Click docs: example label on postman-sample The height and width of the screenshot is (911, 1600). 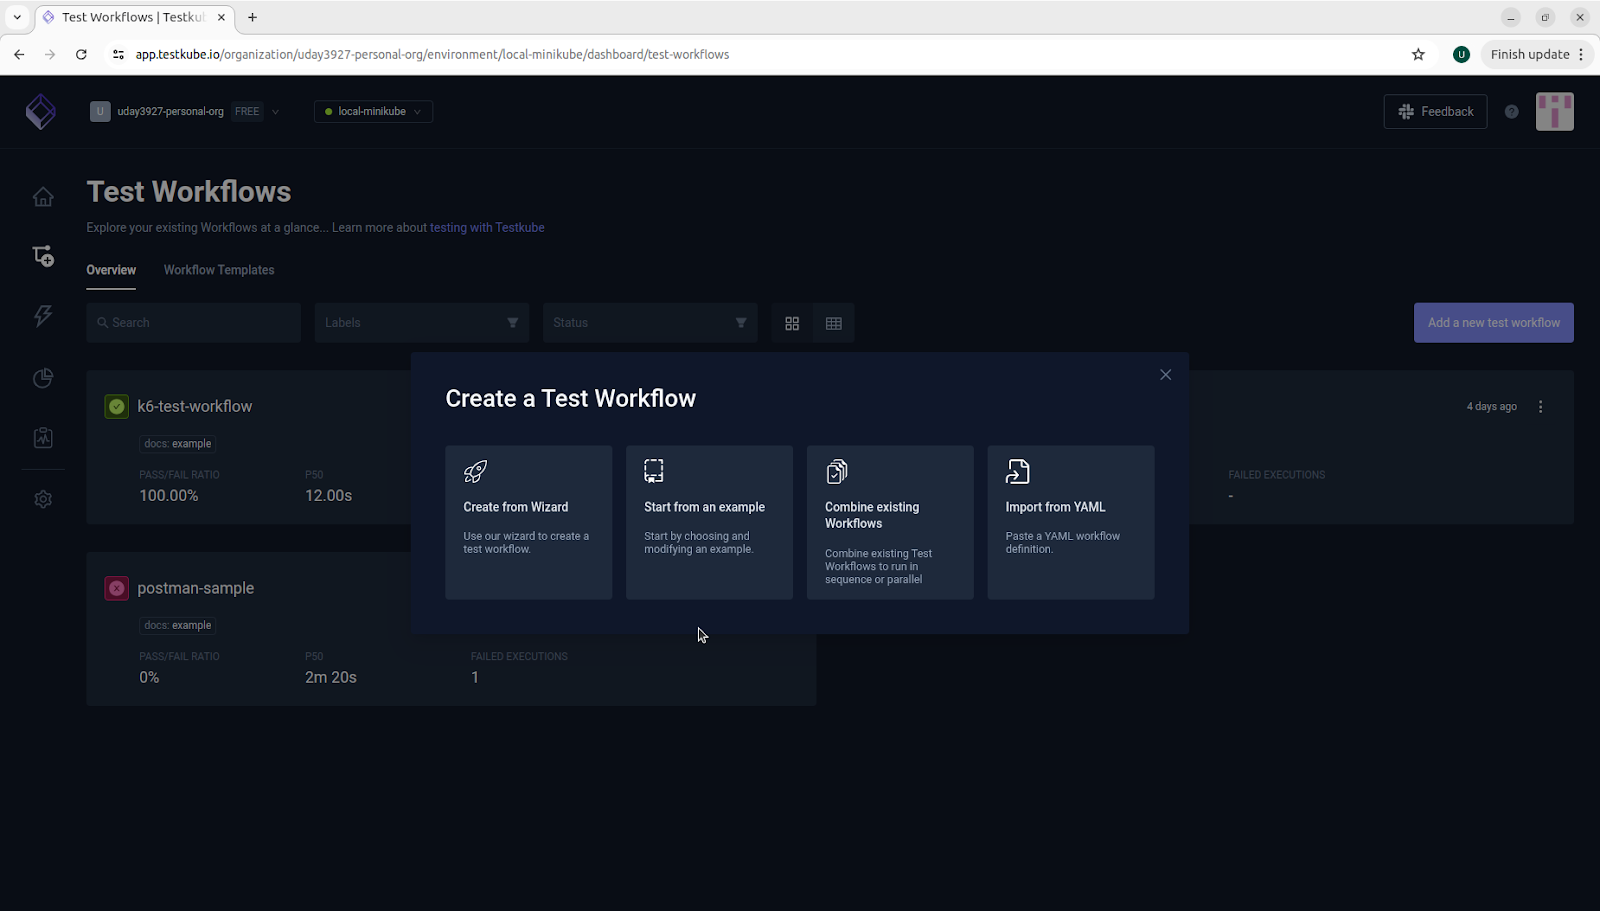click(178, 626)
